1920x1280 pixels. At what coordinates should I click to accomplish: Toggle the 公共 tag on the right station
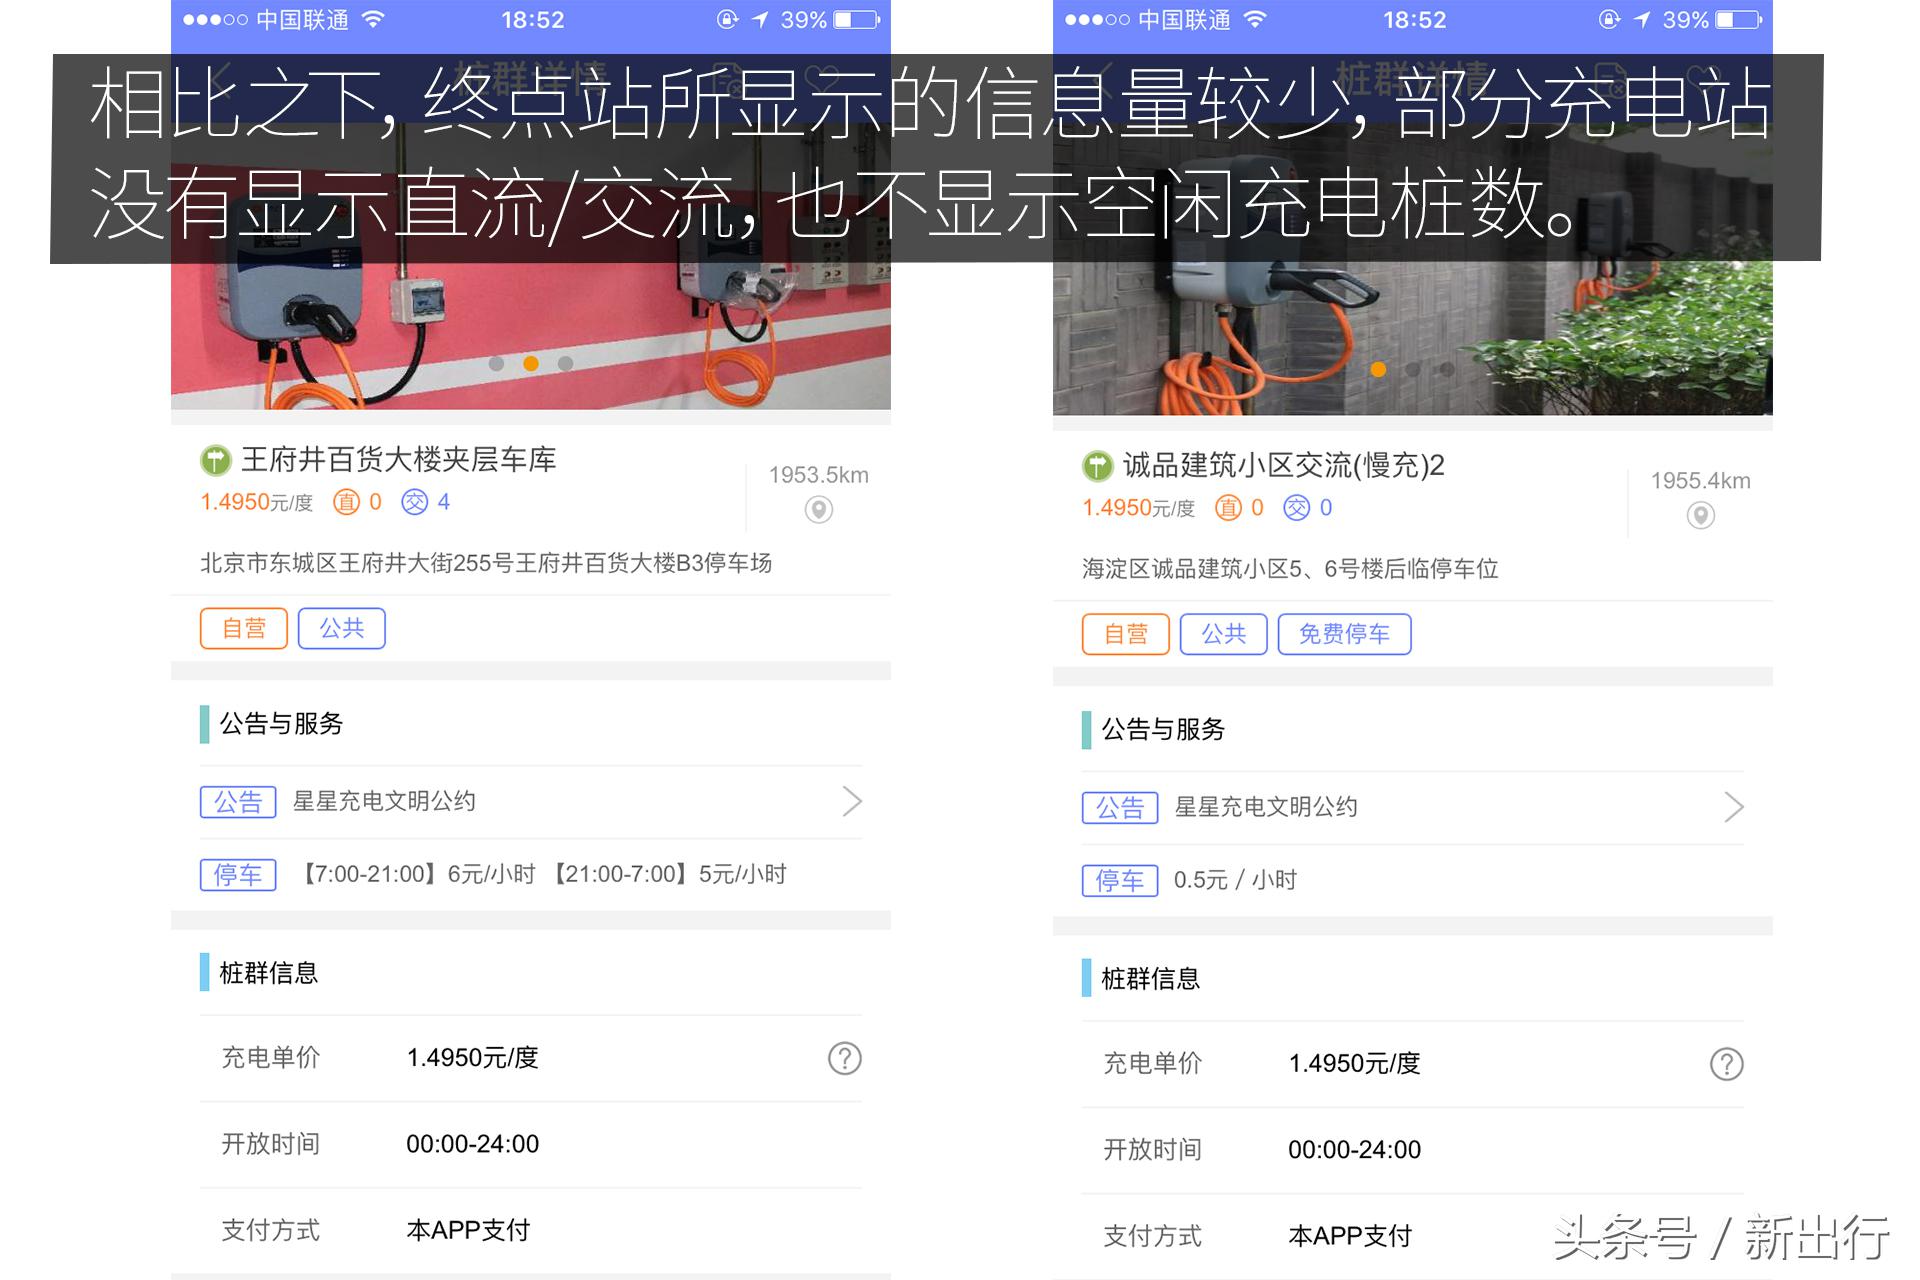point(1223,634)
